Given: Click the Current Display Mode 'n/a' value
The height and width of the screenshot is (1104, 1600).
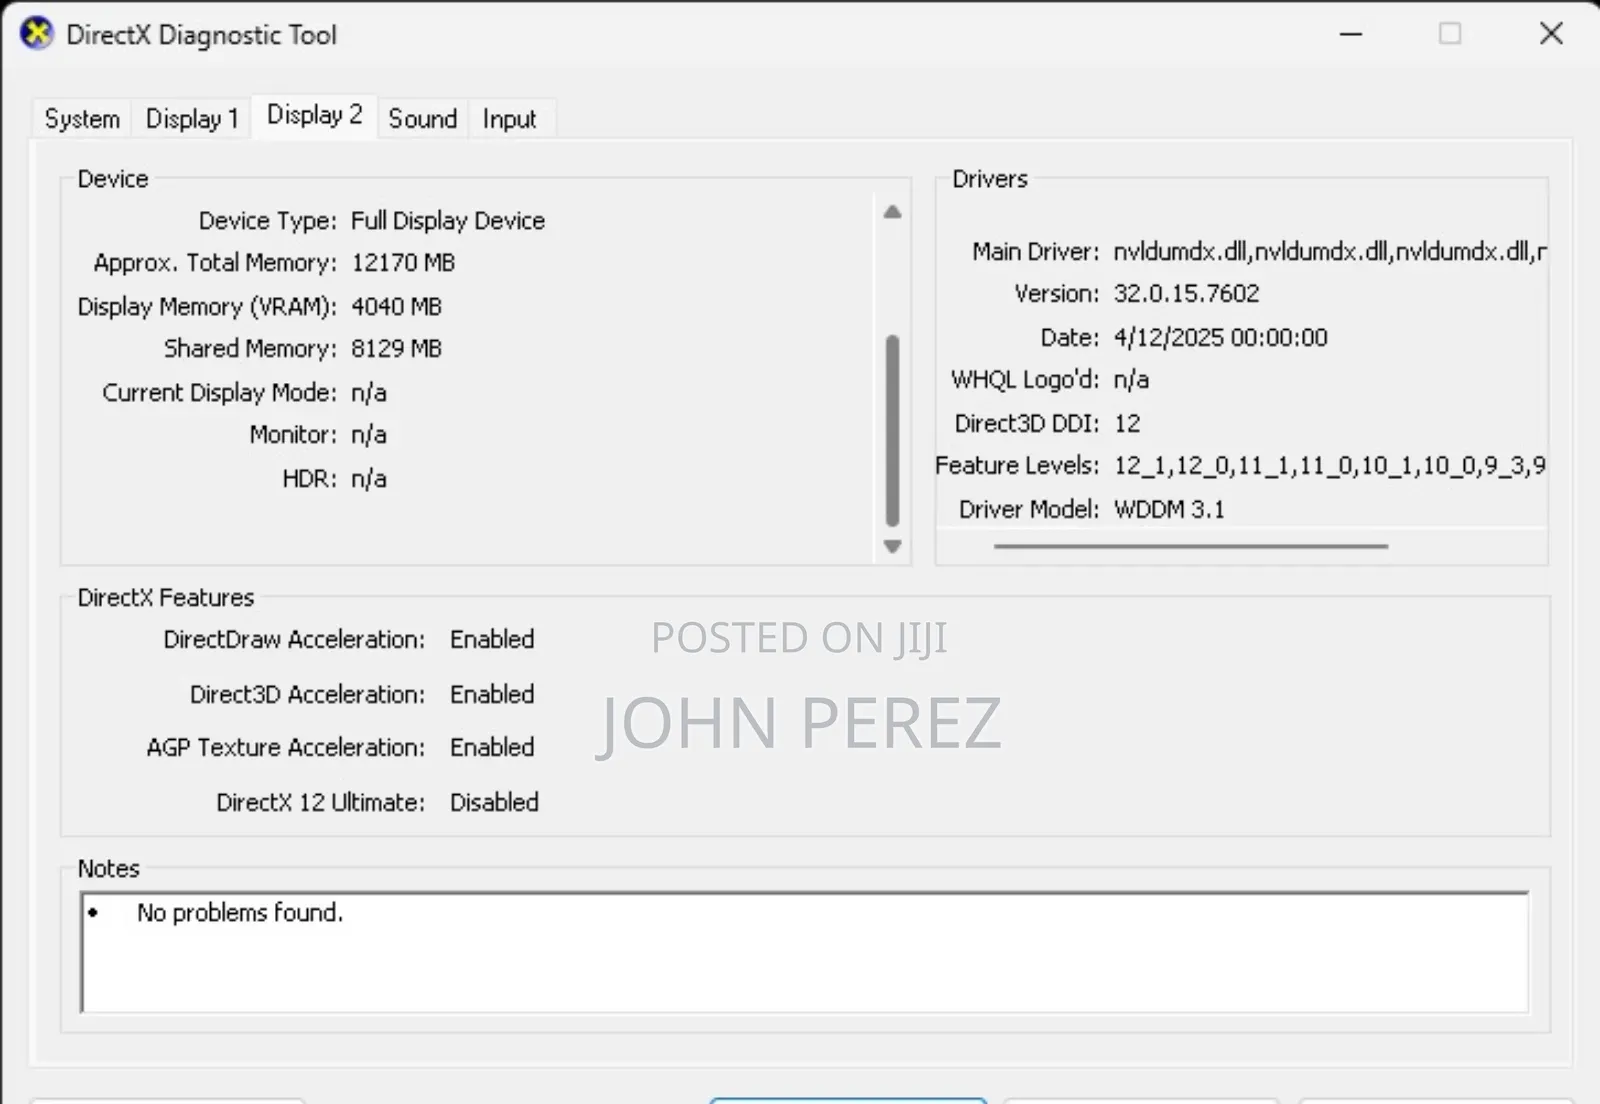Looking at the screenshot, I should click(x=369, y=393).
